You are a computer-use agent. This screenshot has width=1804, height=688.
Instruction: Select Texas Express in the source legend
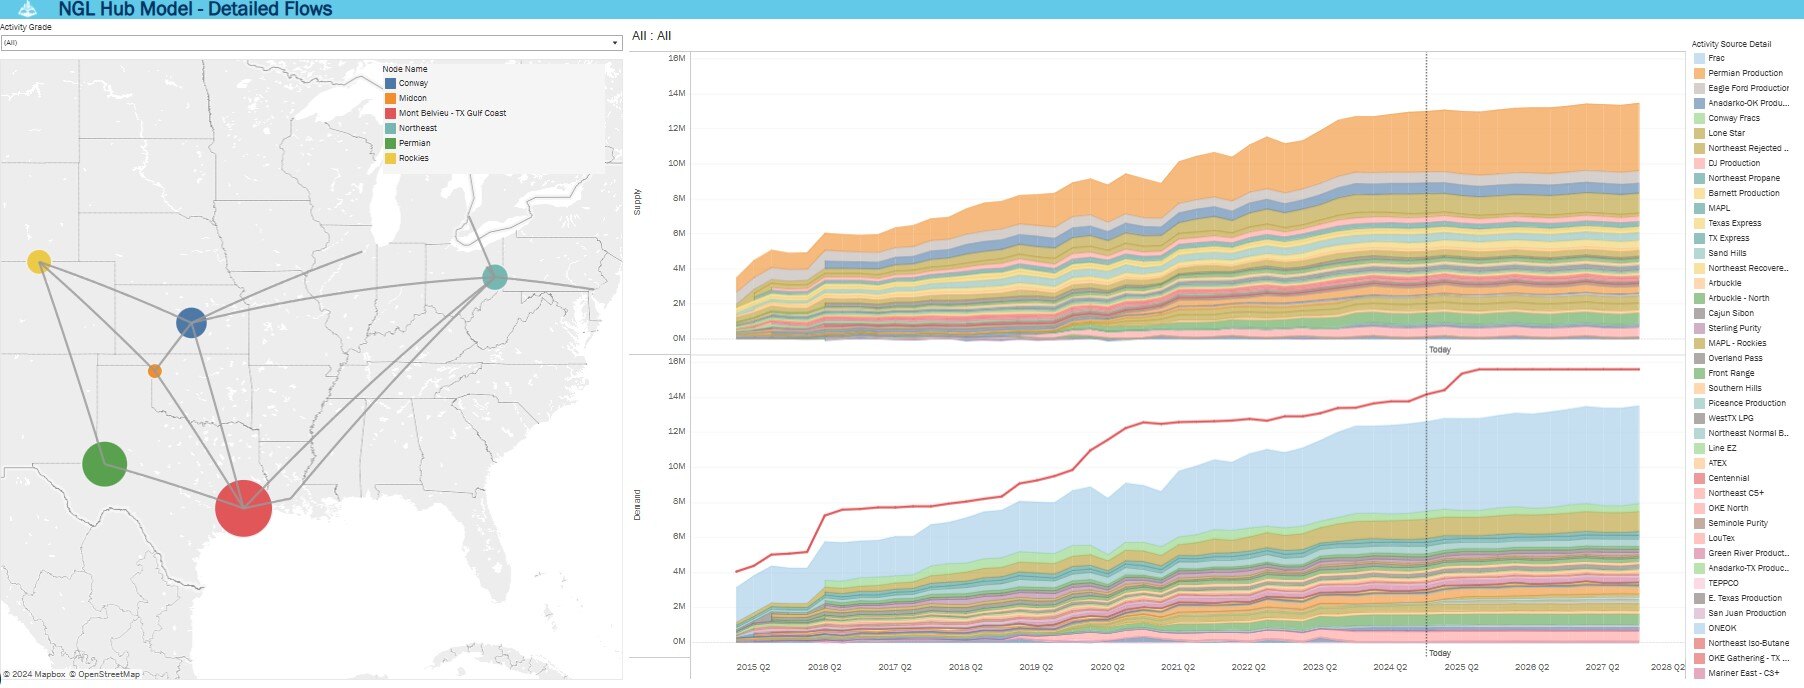pyautogui.click(x=1735, y=223)
